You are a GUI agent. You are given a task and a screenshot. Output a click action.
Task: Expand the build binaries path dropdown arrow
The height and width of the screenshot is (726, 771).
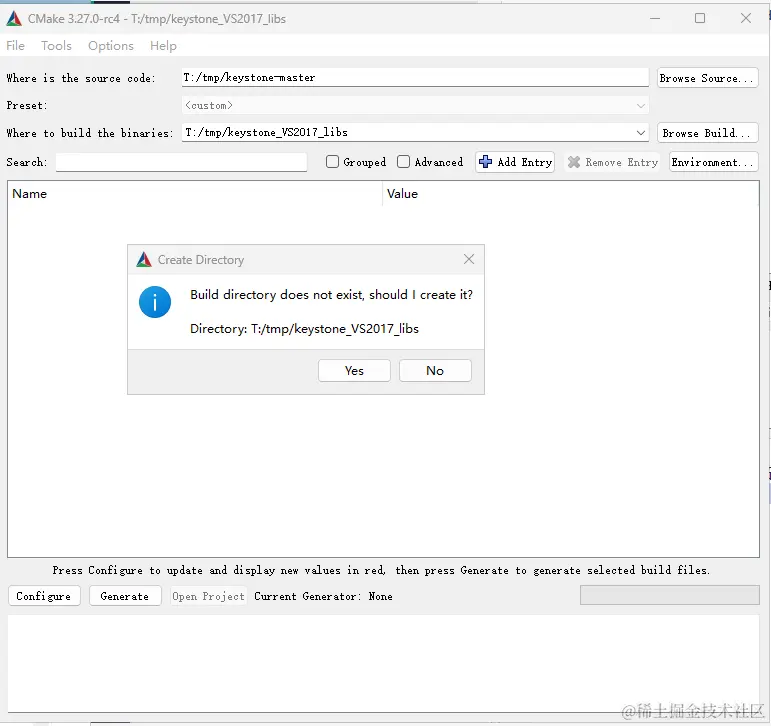(640, 133)
